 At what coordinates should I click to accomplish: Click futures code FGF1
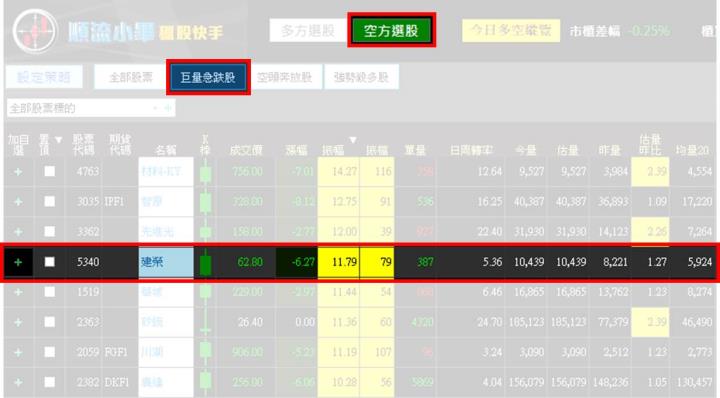tap(116, 352)
